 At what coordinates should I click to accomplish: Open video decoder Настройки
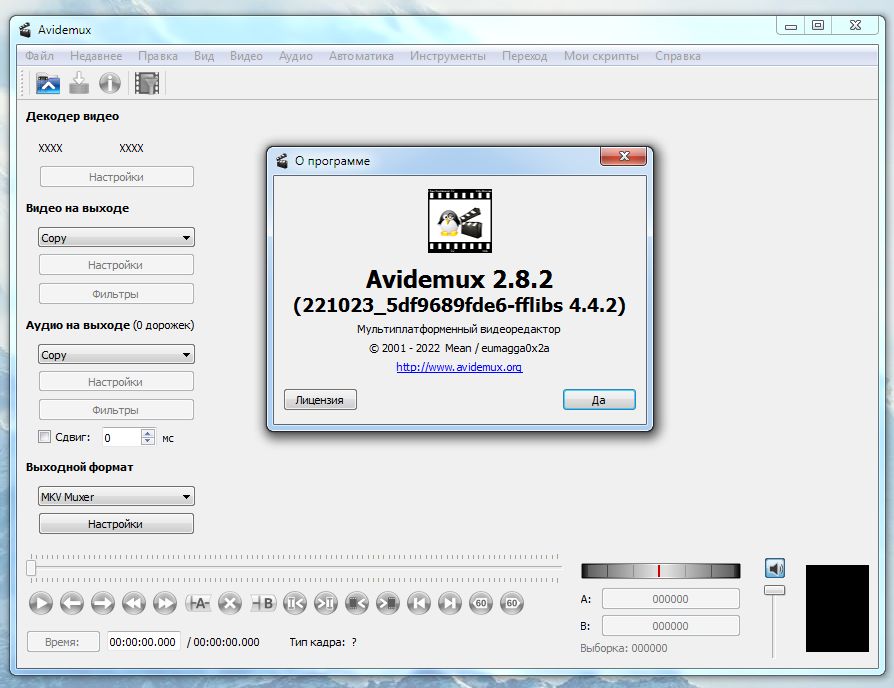click(116, 177)
